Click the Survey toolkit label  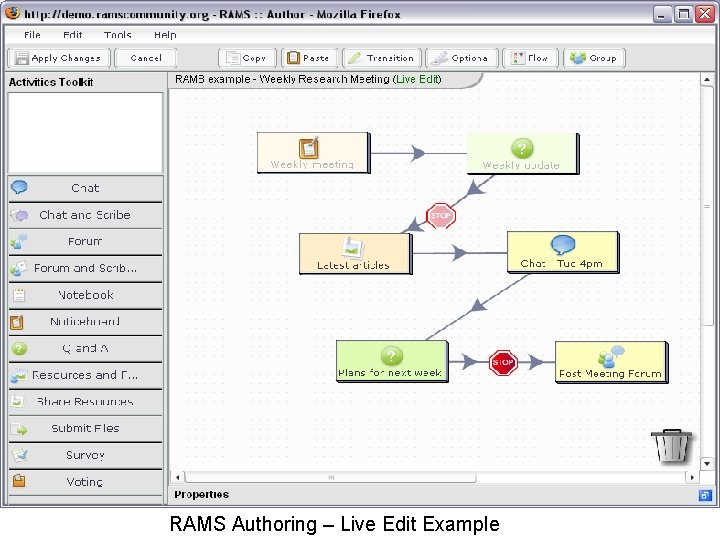tap(85, 455)
